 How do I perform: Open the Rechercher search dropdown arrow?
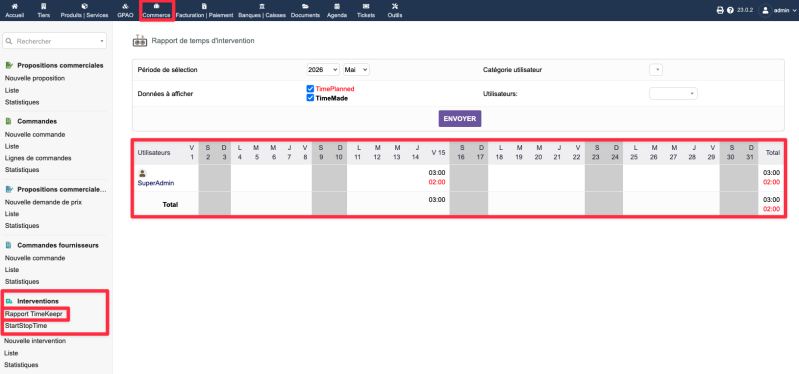(101, 41)
